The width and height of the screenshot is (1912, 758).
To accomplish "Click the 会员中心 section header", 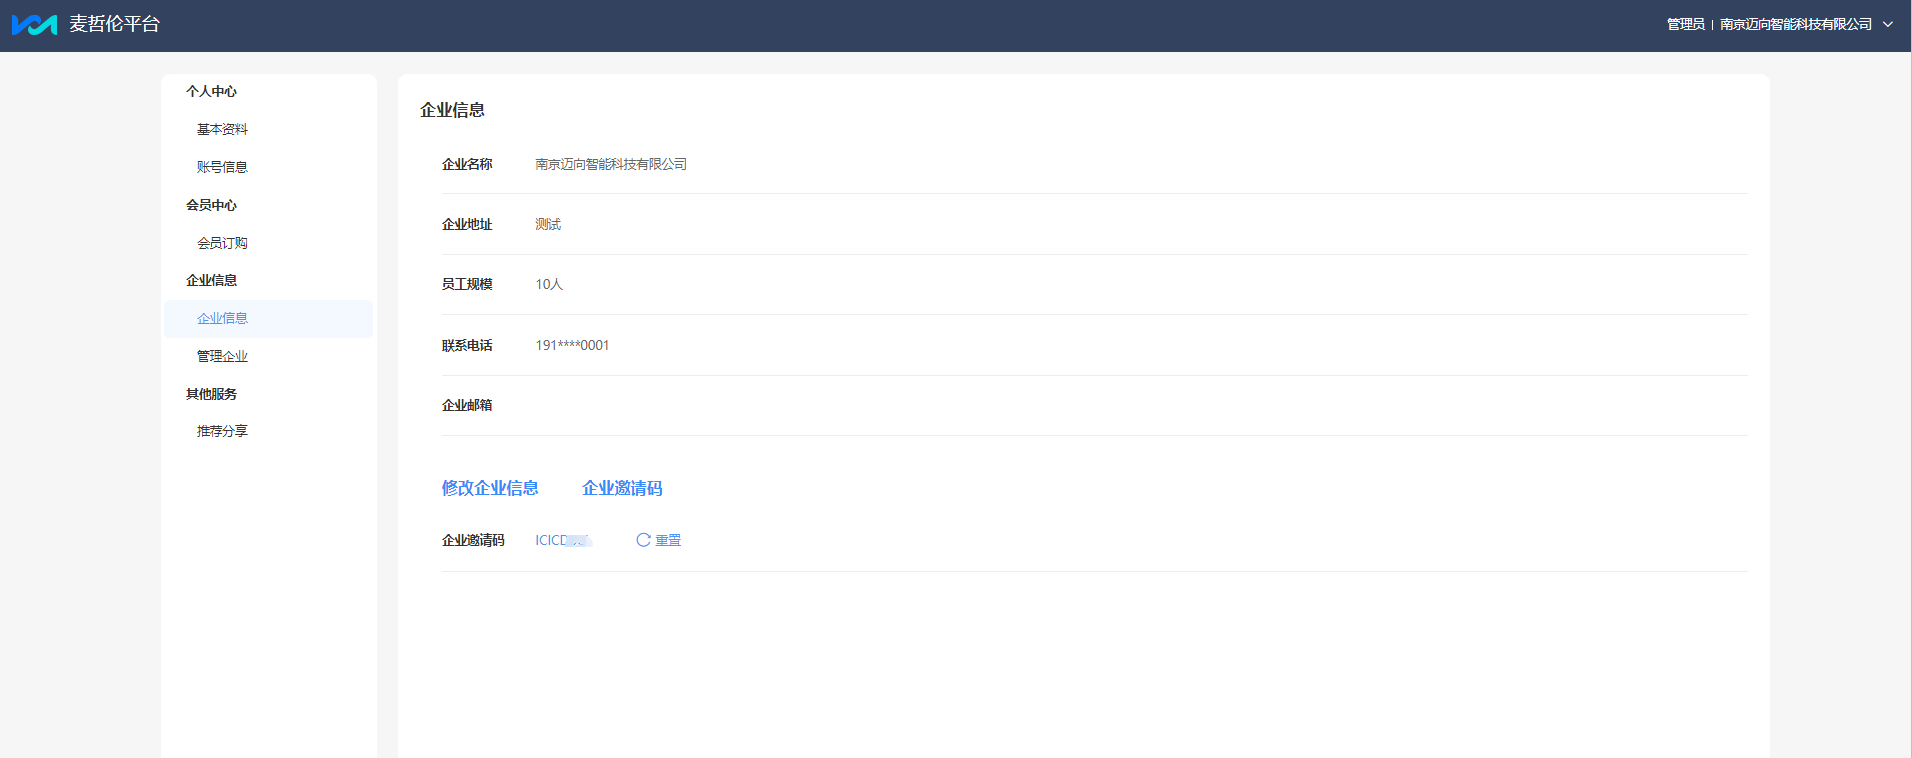I will [211, 205].
